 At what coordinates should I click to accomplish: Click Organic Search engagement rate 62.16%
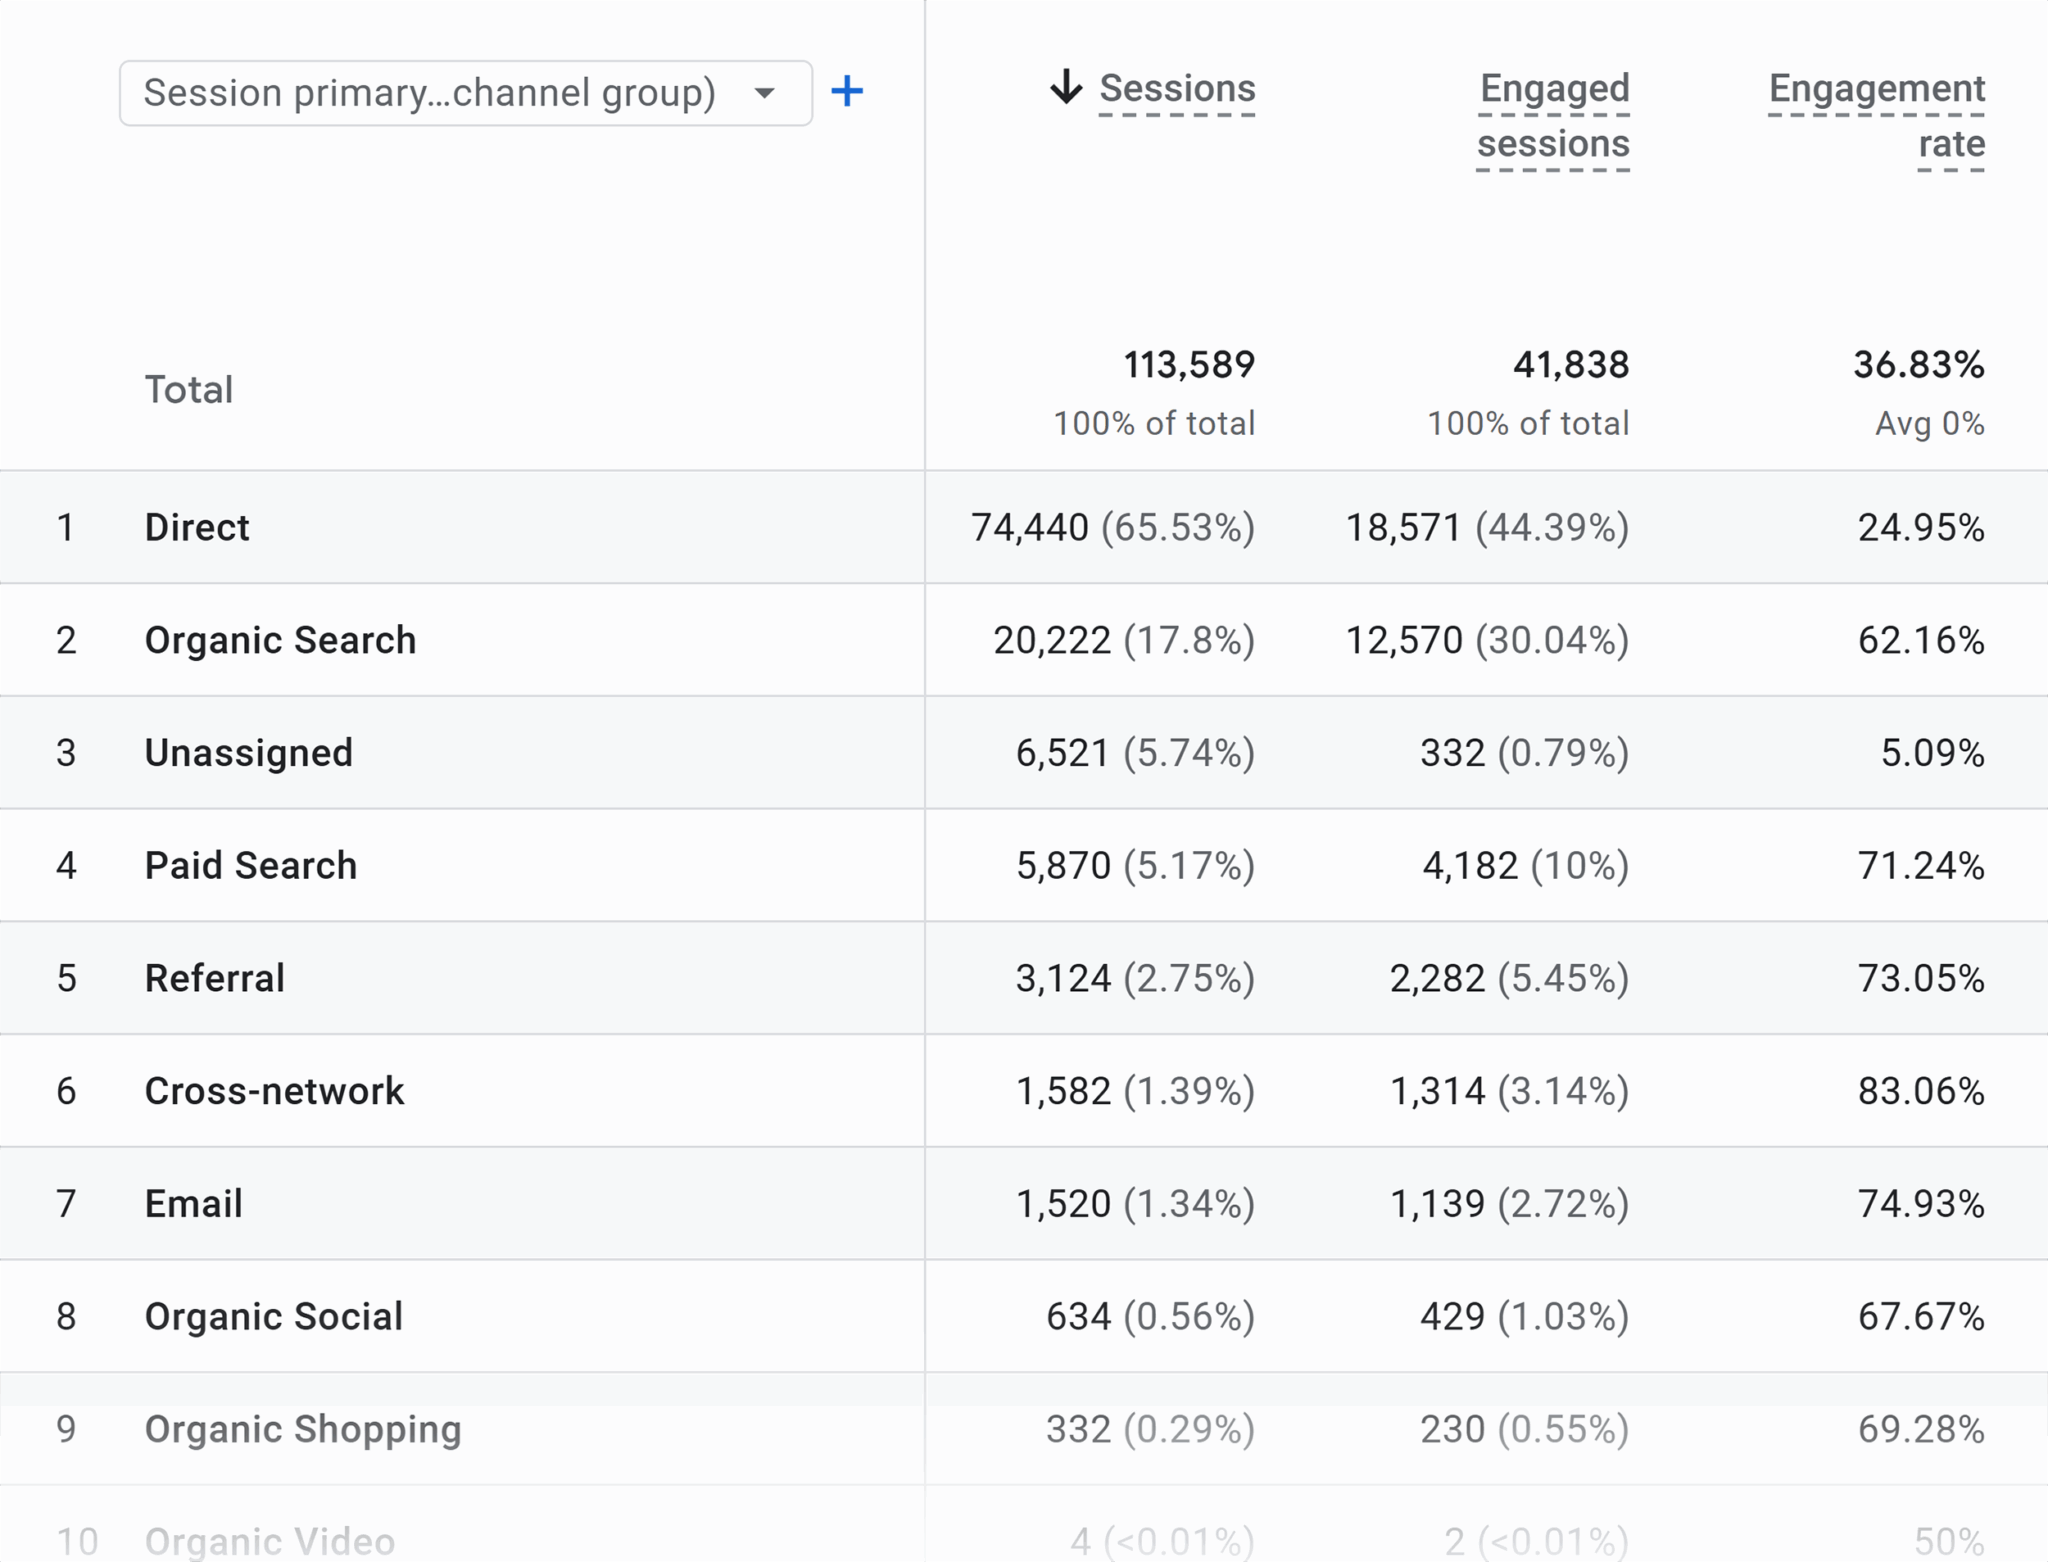1921,640
